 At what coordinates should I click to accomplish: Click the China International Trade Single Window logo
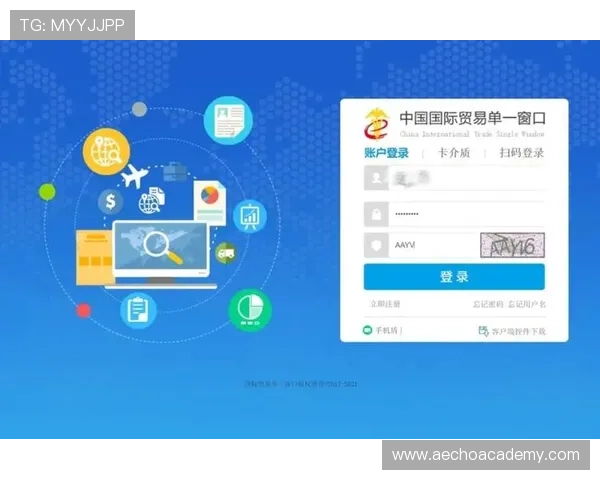coord(378,123)
